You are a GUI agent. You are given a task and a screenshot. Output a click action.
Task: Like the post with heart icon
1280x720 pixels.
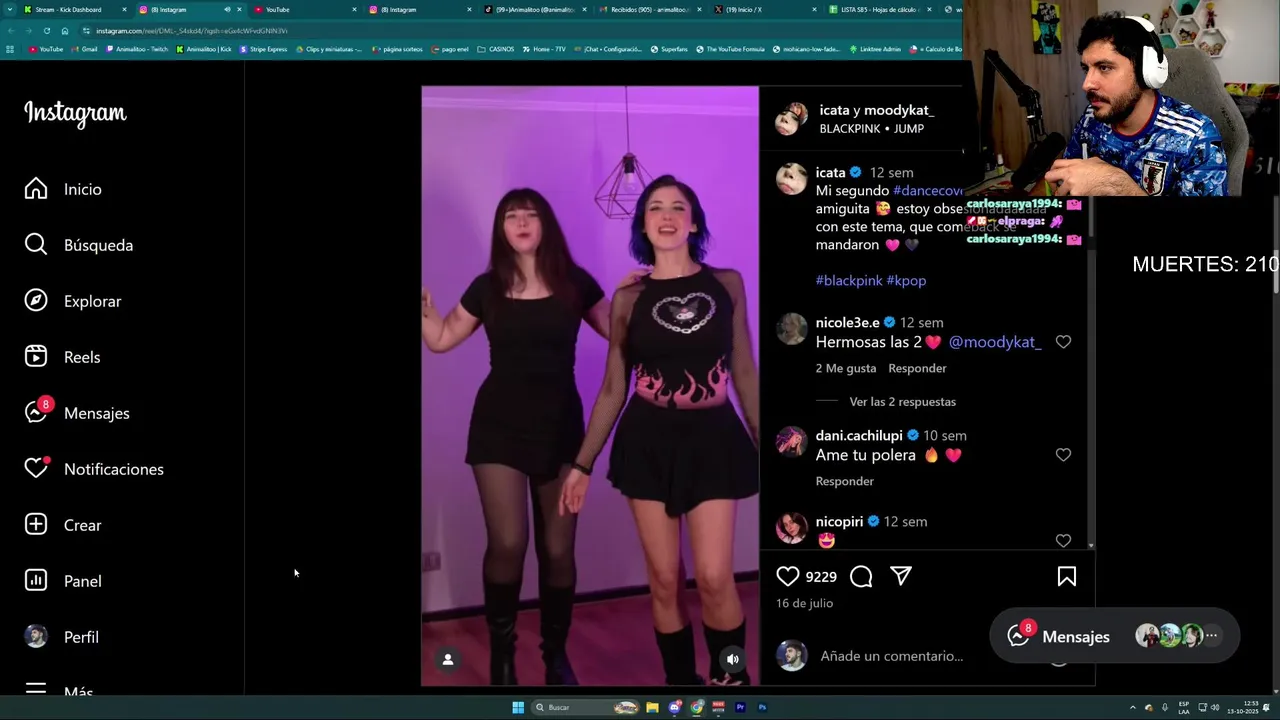point(788,576)
